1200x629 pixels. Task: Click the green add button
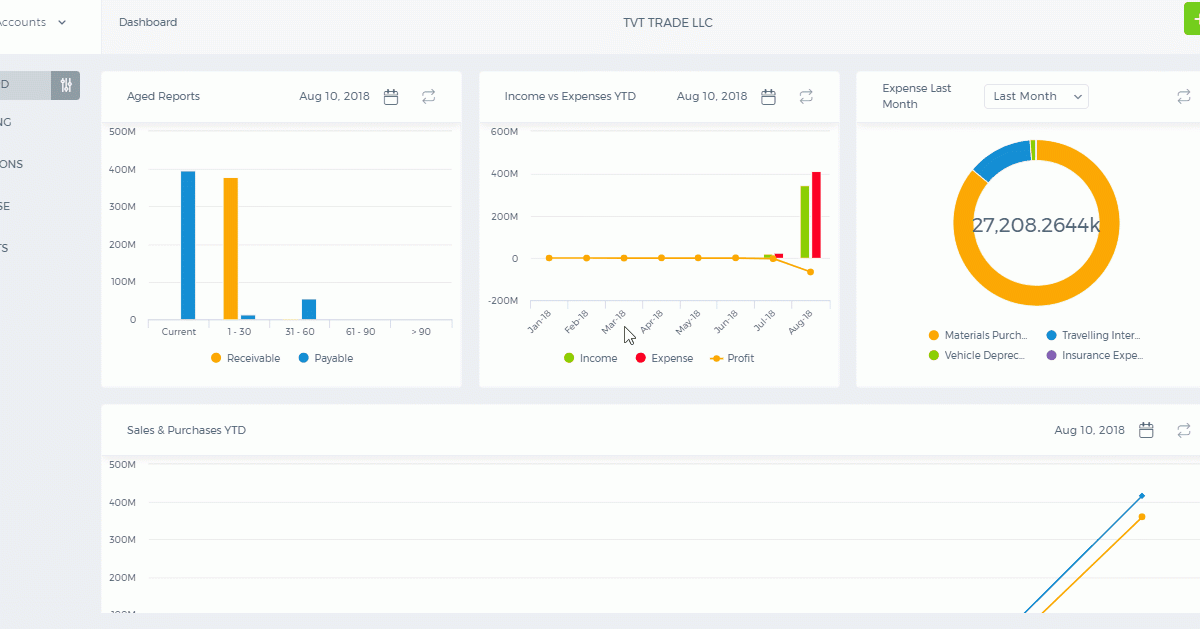click(1192, 19)
